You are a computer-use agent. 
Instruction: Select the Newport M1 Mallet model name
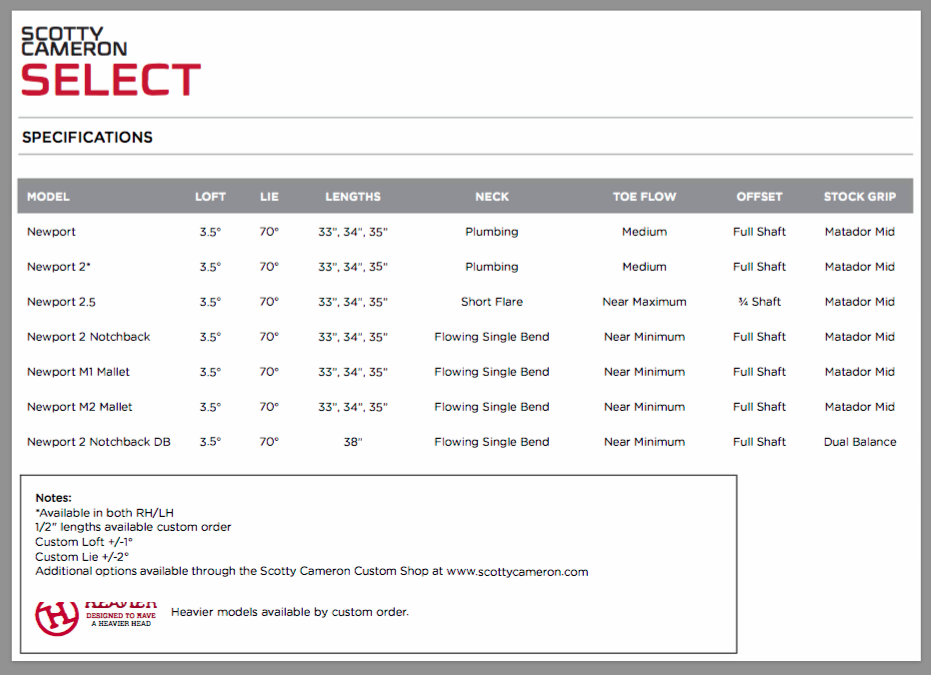pos(78,372)
